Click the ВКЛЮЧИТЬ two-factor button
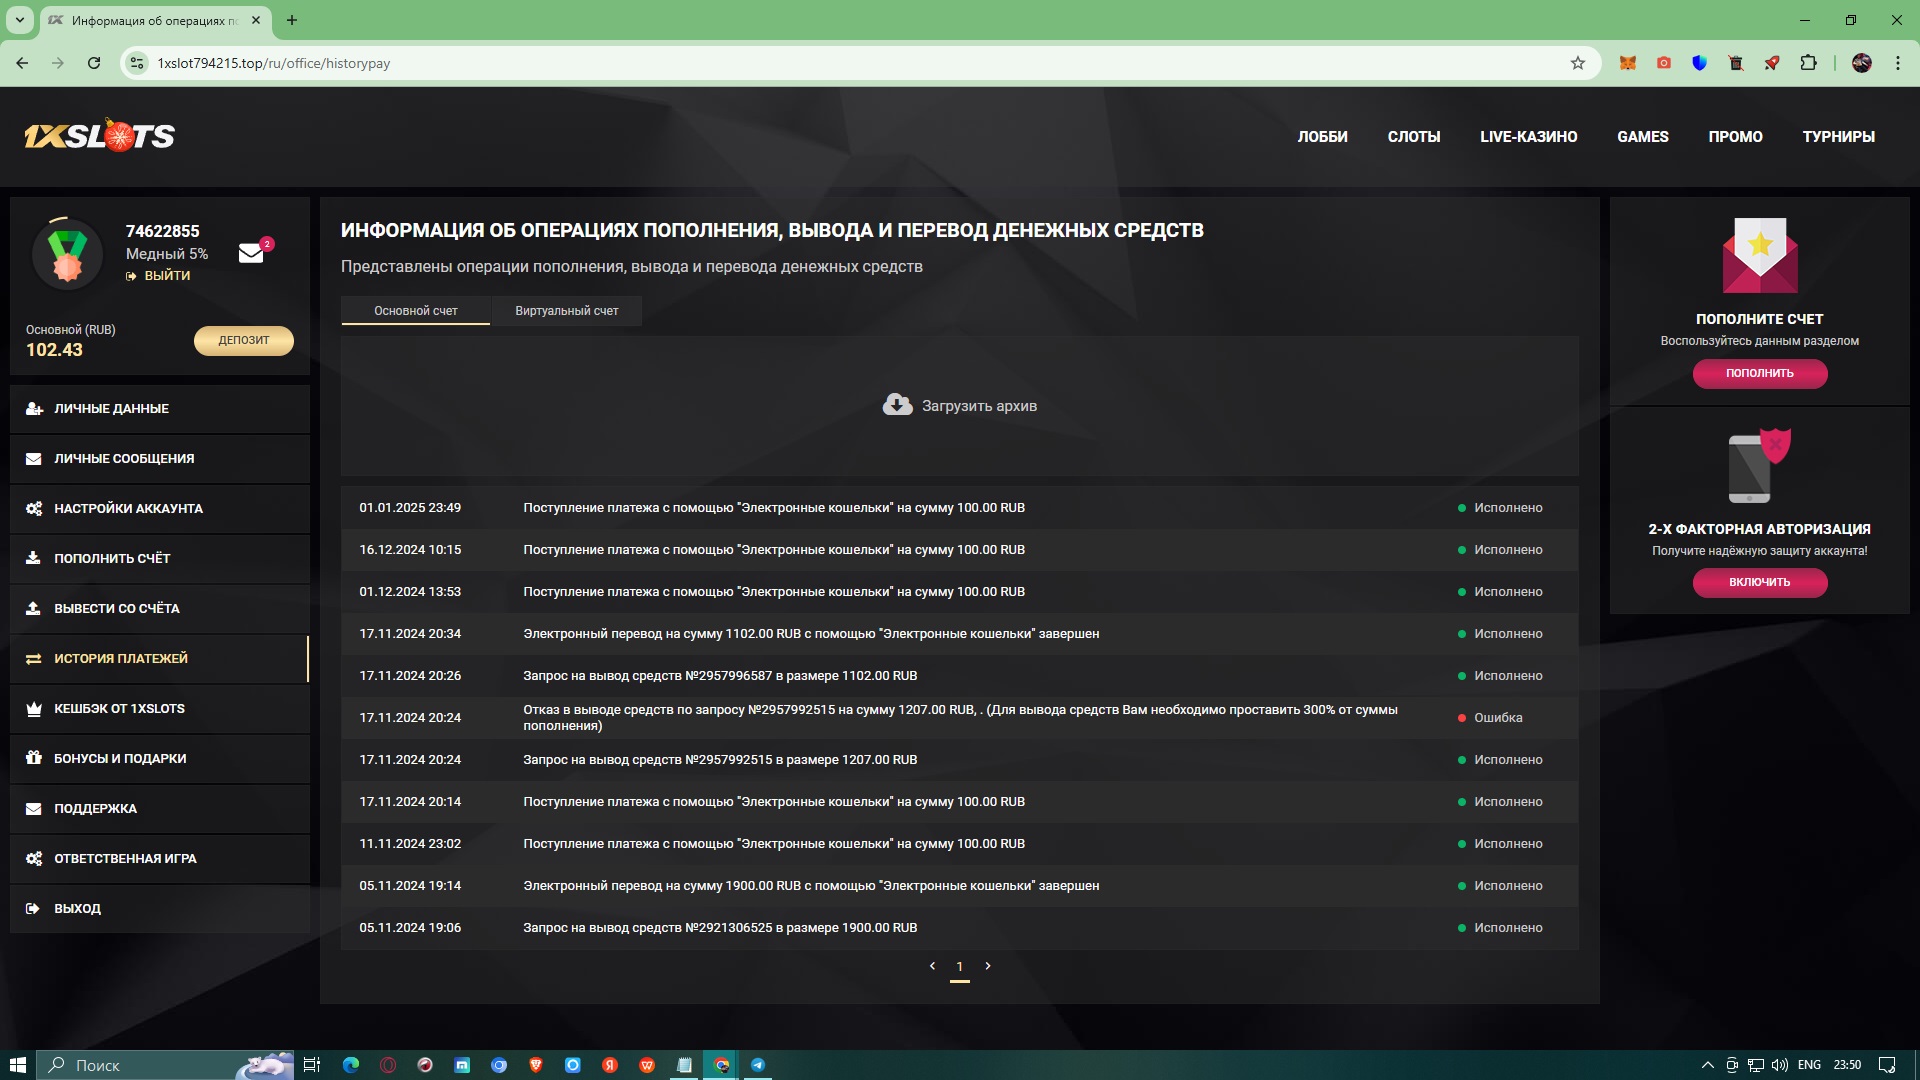The height and width of the screenshot is (1080, 1920). tap(1759, 582)
